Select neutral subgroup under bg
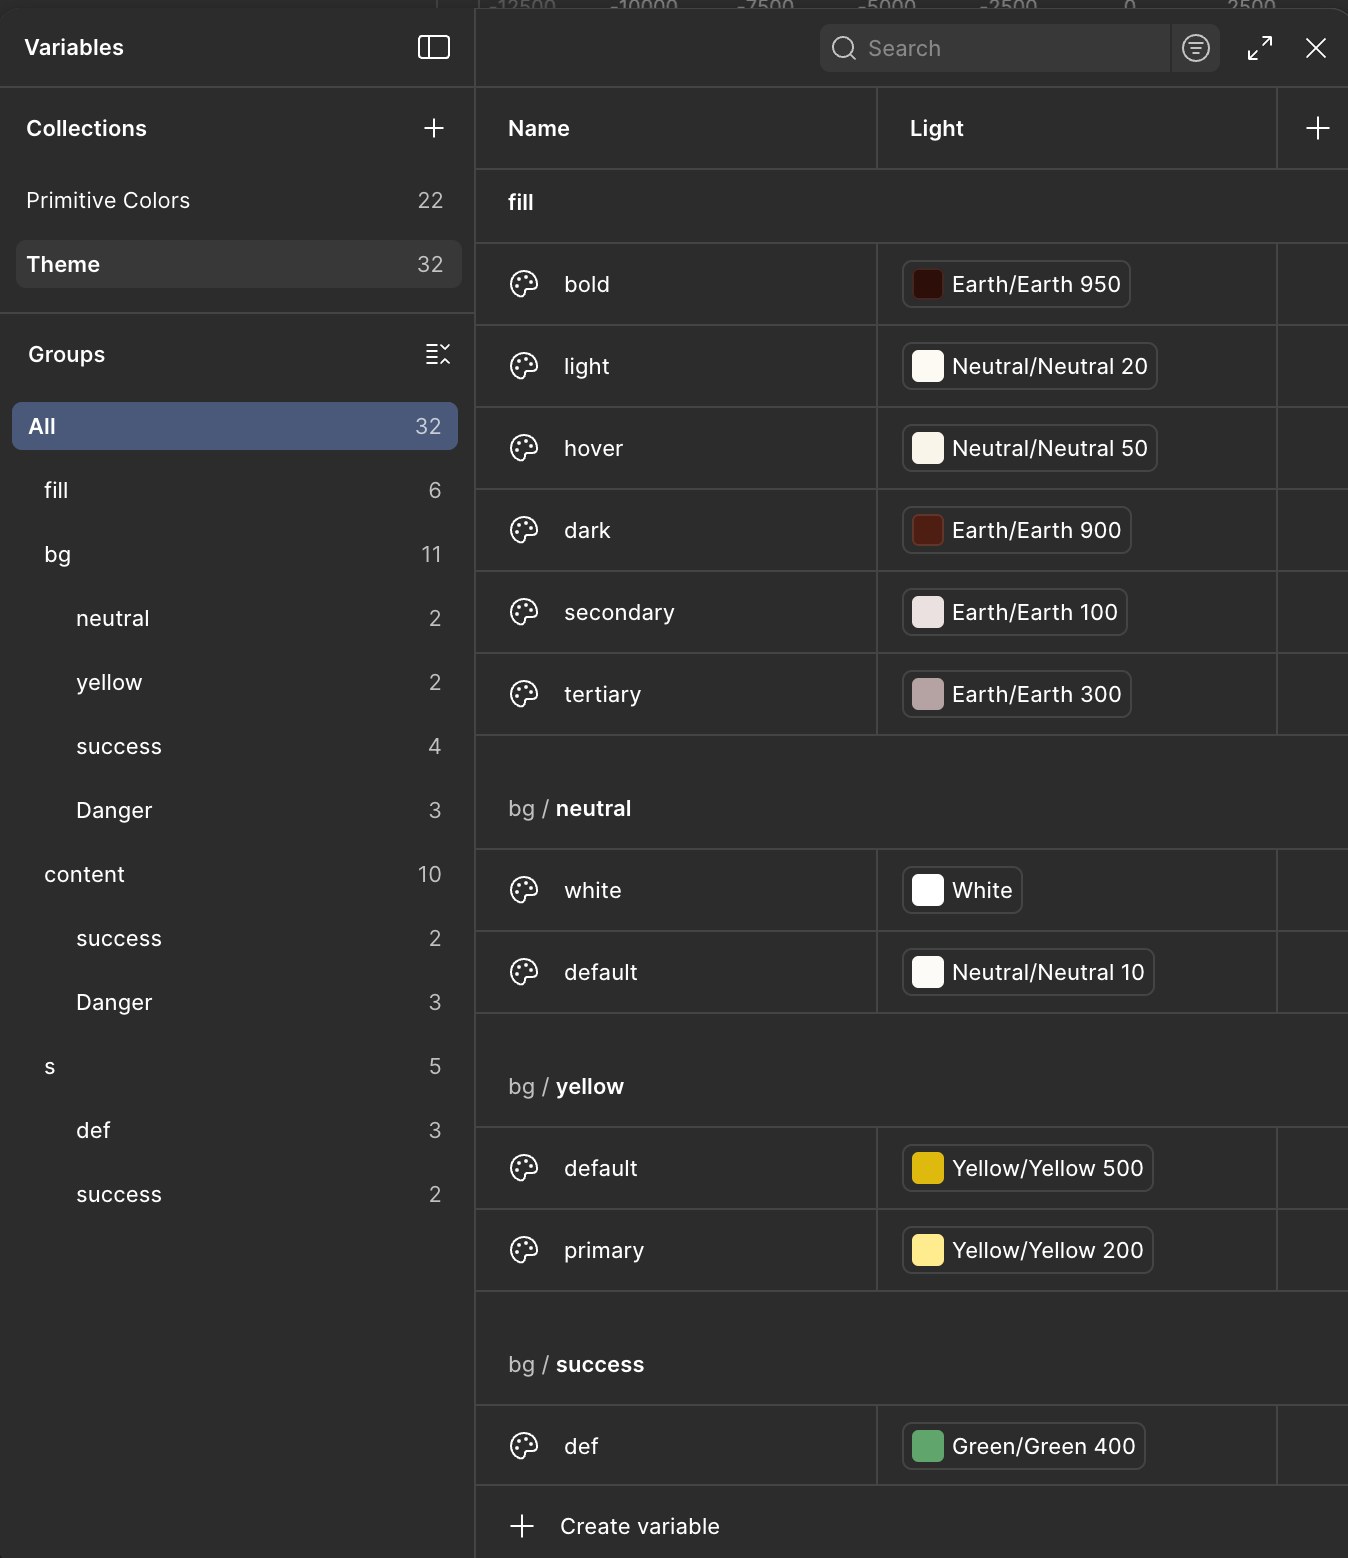Viewport: 1348px width, 1558px height. click(235, 618)
